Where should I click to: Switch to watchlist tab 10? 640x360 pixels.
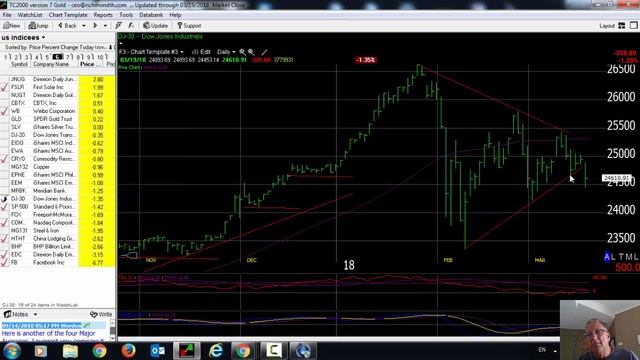pos(101,57)
